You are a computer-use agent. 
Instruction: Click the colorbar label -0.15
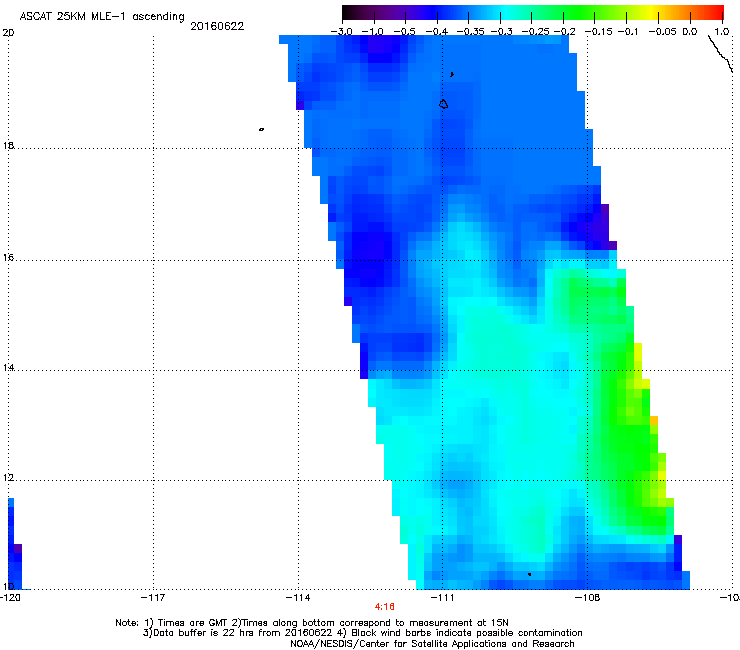598,32
